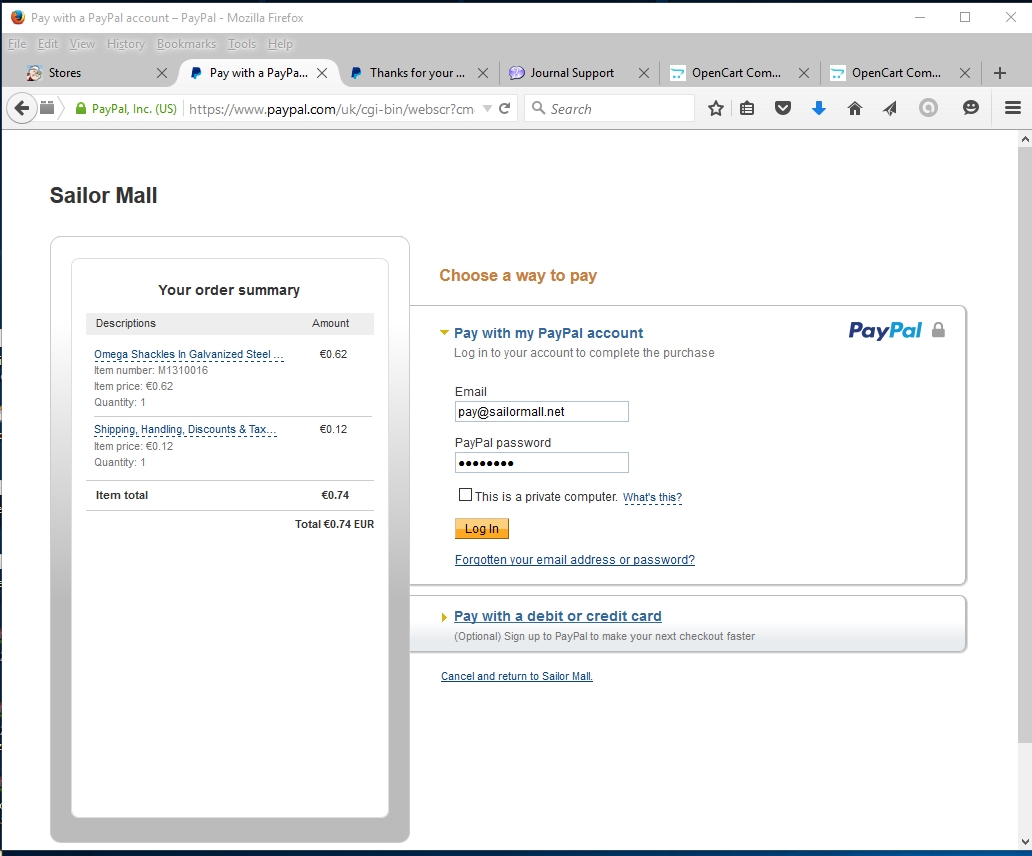Open Omega Shackles In Galvanized Steel item link
This screenshot has height=856, width=1032.
tap(188, 354)
